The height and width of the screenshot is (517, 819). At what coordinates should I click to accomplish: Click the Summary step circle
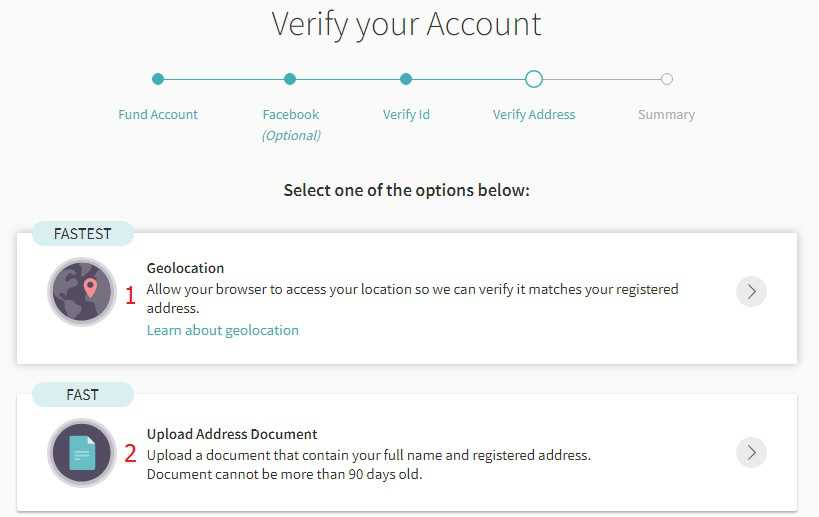click(x=667, y=79)
